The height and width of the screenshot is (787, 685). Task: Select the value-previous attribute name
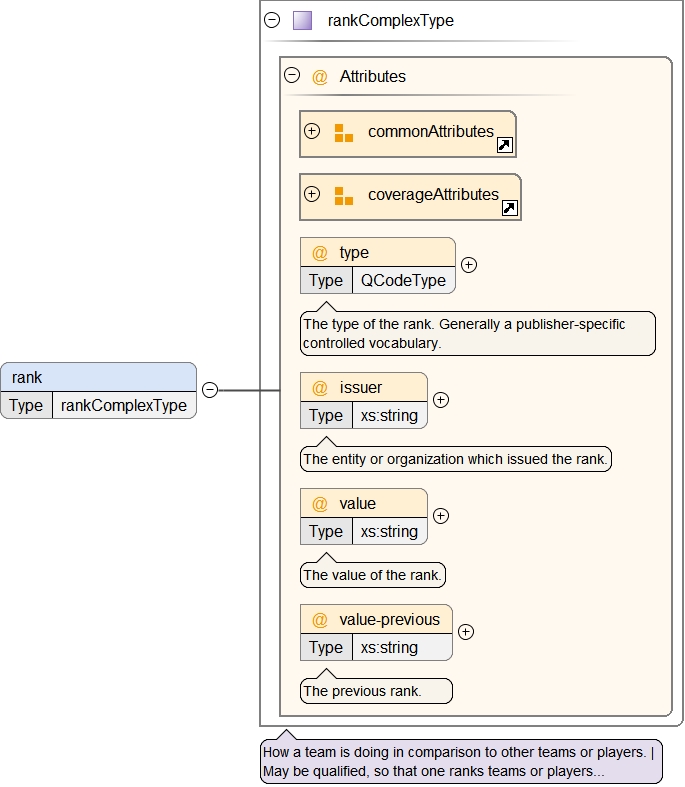[x=389, y=619]
